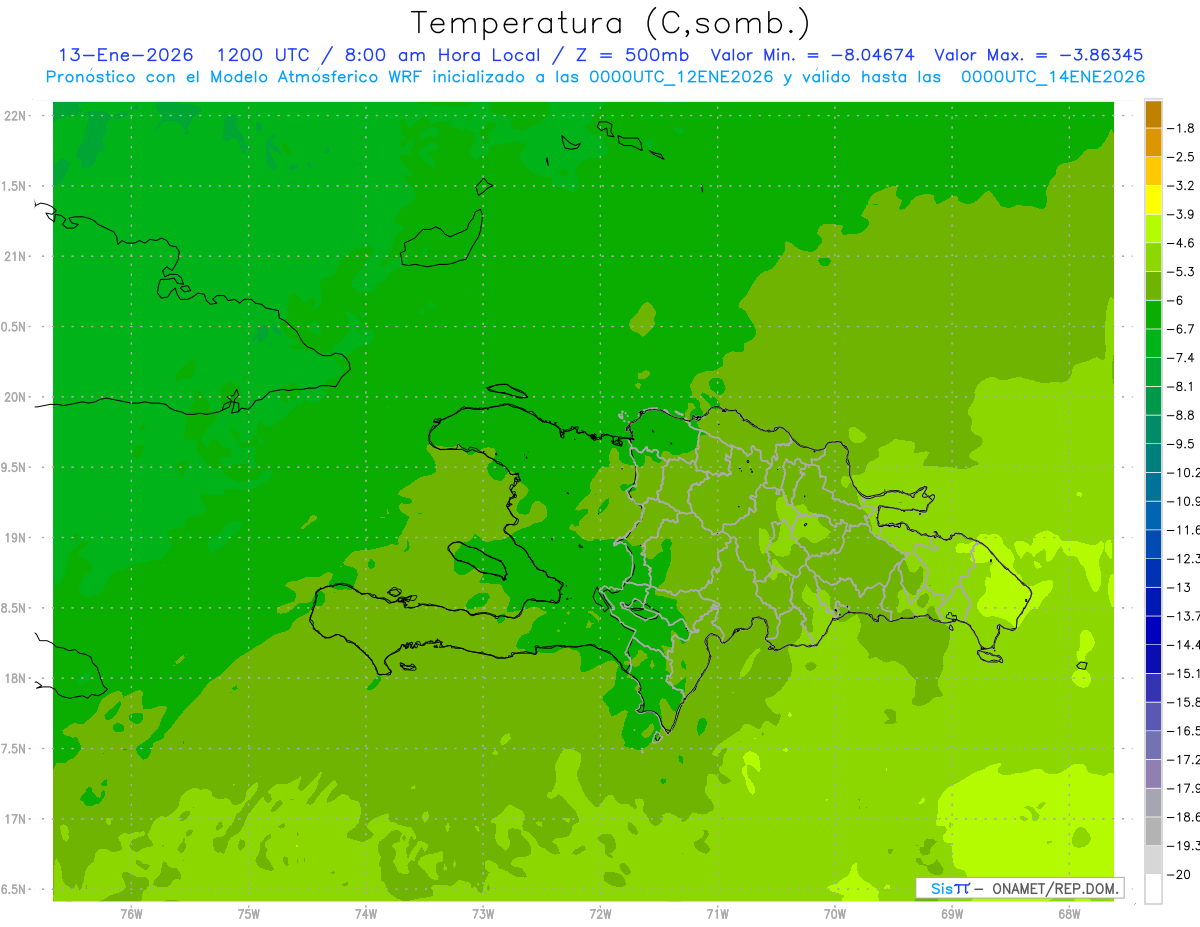This screenshot has width=1200, height=927.
Task: Click the "-20" colorbar value
Action: (x=1179, y=875)
